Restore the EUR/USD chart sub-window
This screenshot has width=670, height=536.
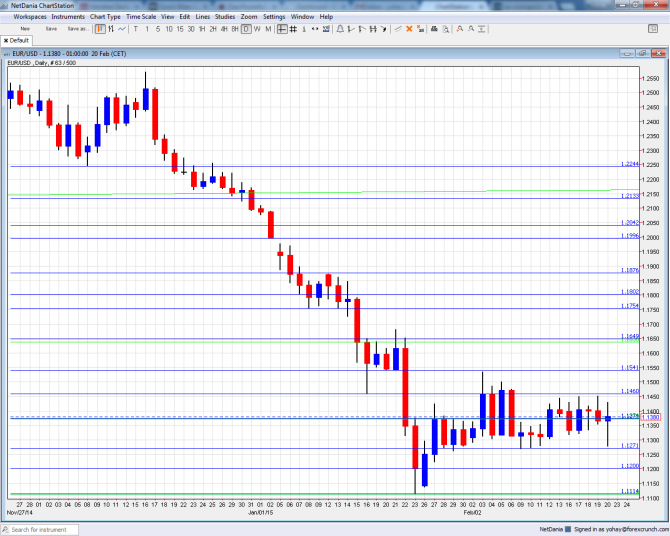(643, 53)
